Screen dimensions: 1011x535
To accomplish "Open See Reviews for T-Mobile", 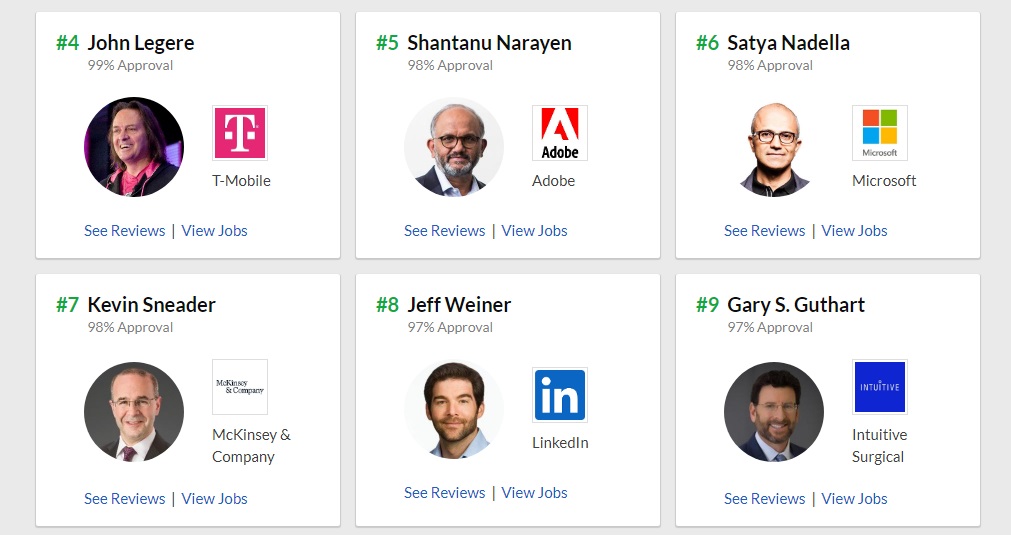I will pos(124,231).
